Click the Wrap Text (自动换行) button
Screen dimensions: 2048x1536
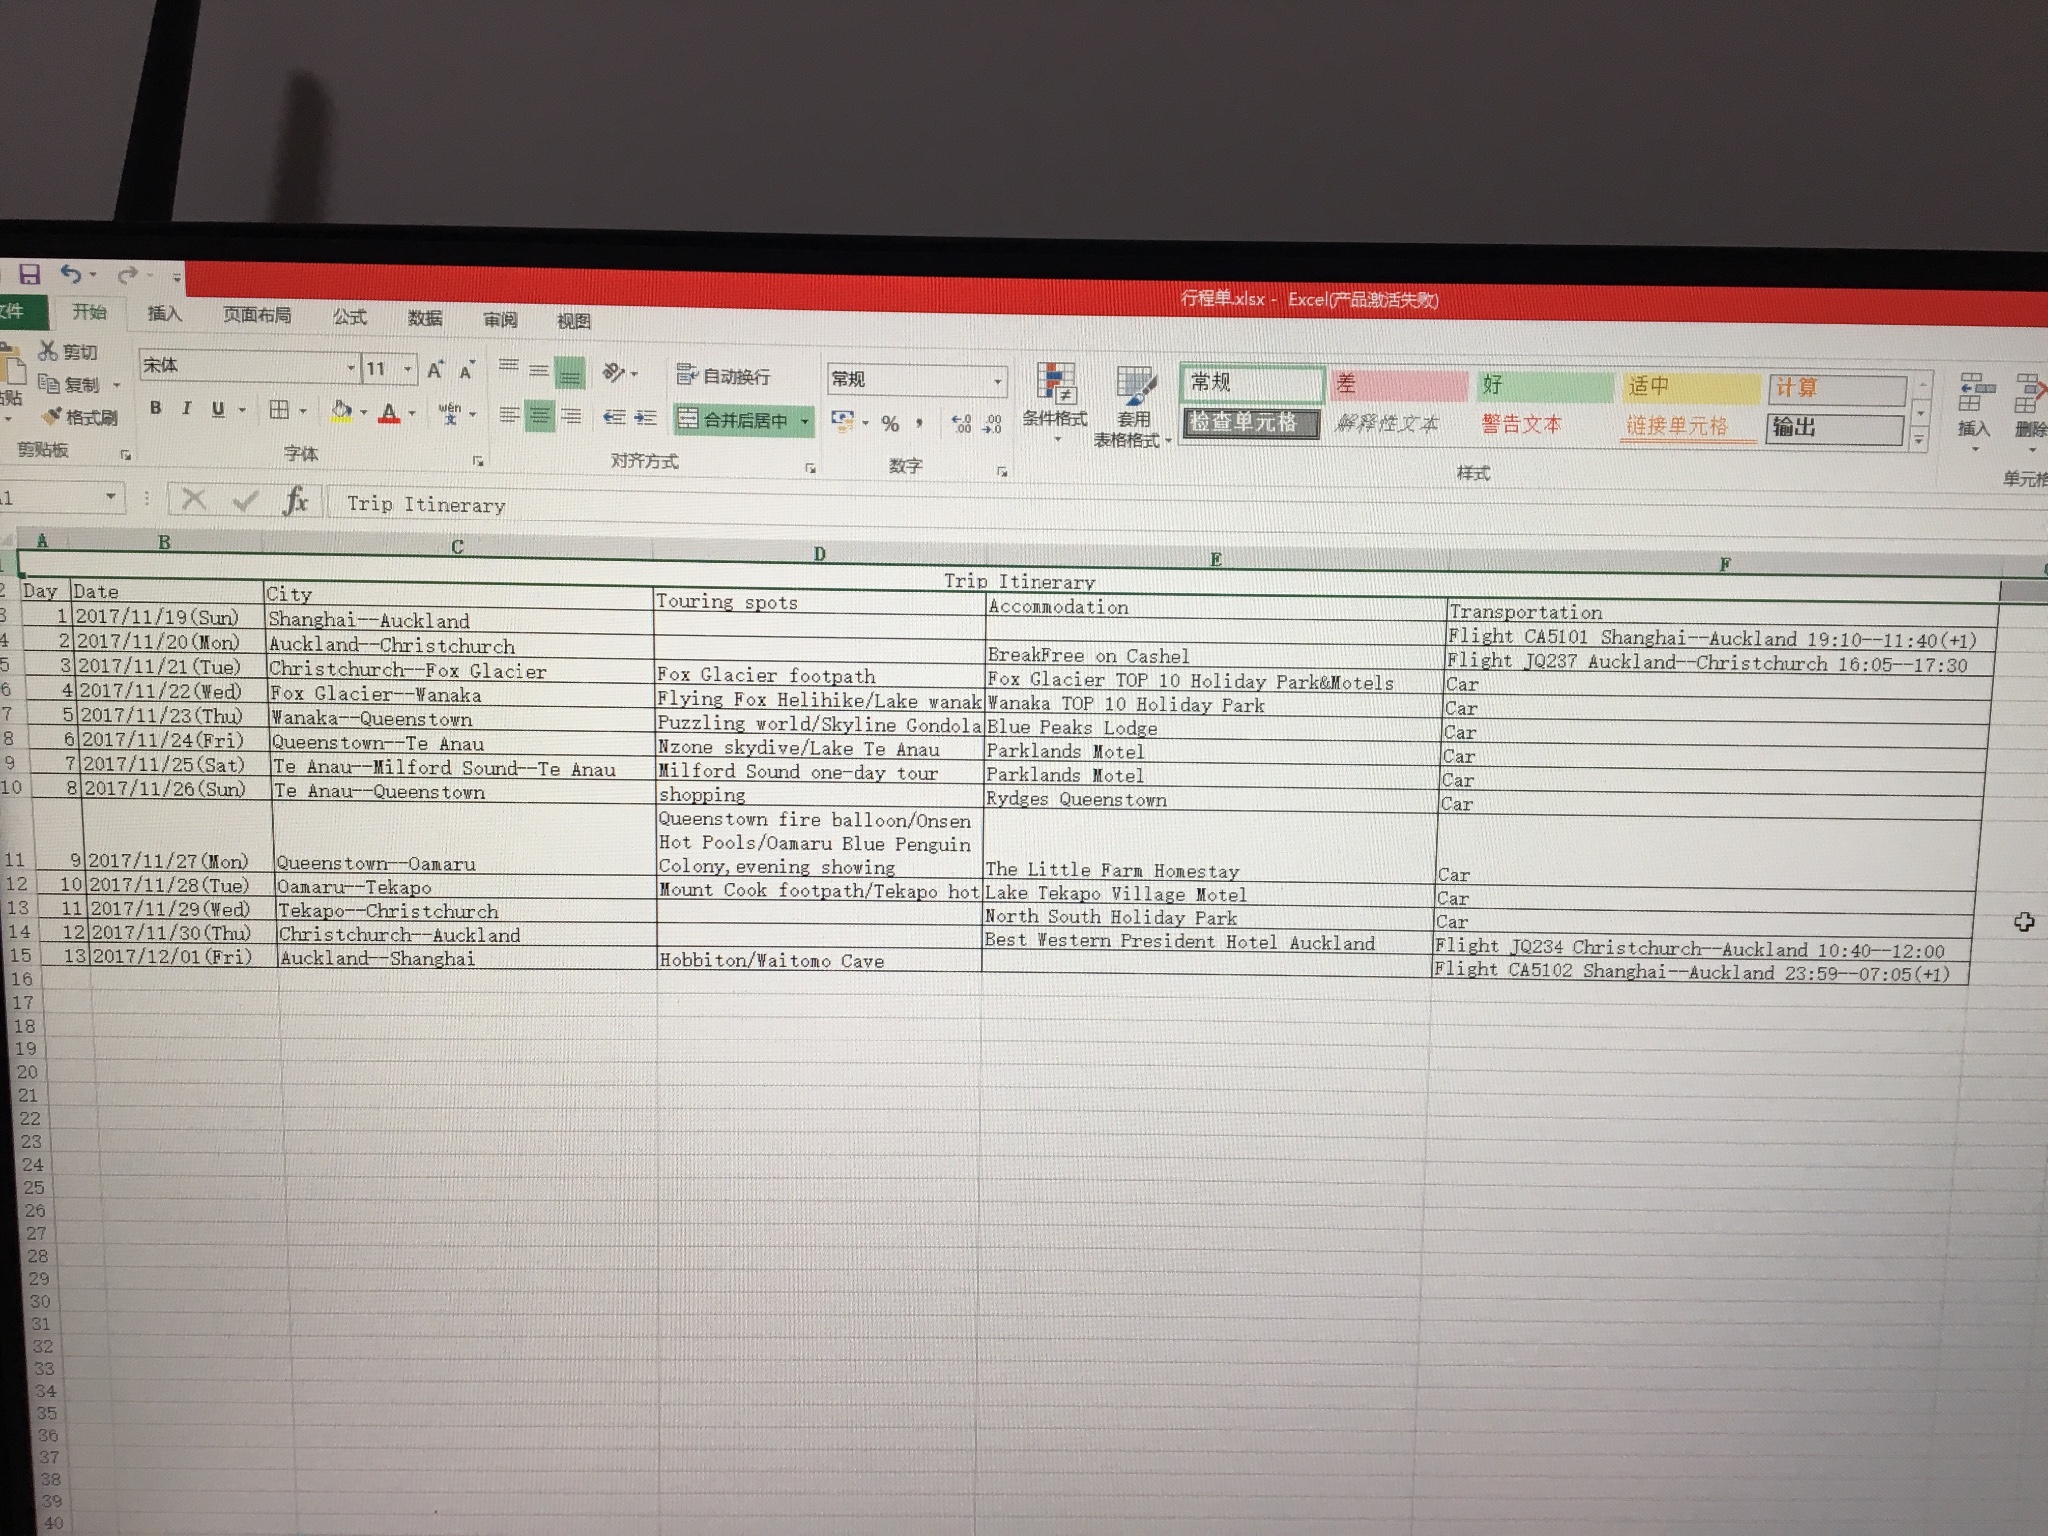coord(723,376)
